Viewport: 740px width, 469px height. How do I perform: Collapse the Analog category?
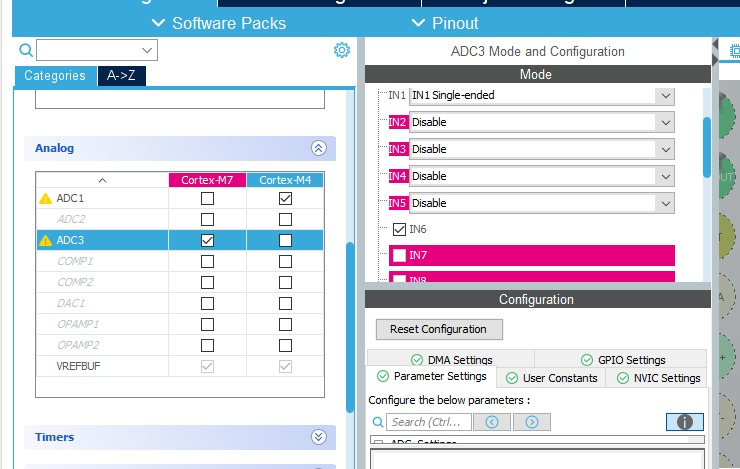pos(318,148)
